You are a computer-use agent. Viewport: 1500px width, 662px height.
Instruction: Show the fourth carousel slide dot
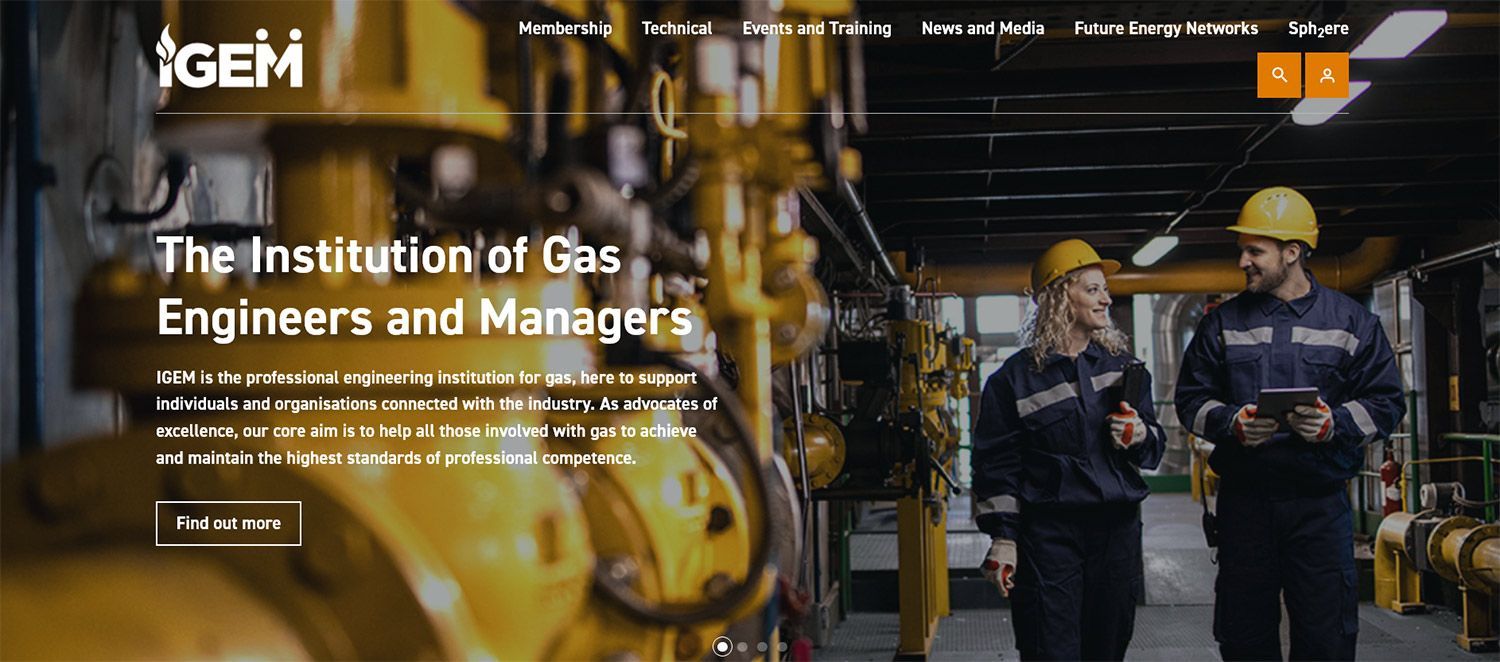782,647
